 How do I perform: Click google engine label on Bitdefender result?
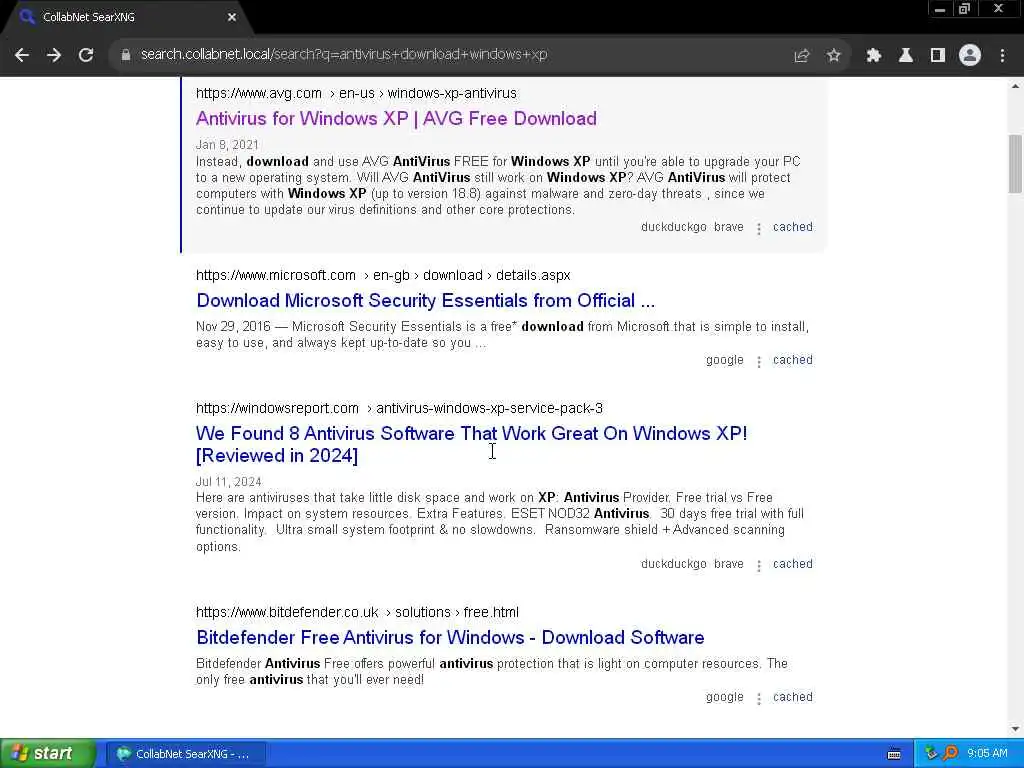(x=724, y=697)
